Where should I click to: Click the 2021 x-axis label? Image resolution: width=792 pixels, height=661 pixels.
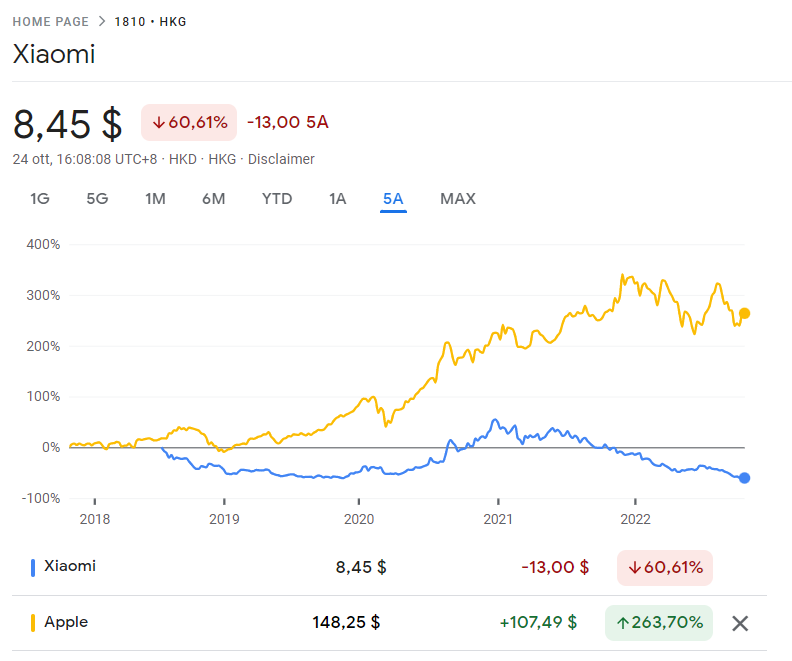498,519
